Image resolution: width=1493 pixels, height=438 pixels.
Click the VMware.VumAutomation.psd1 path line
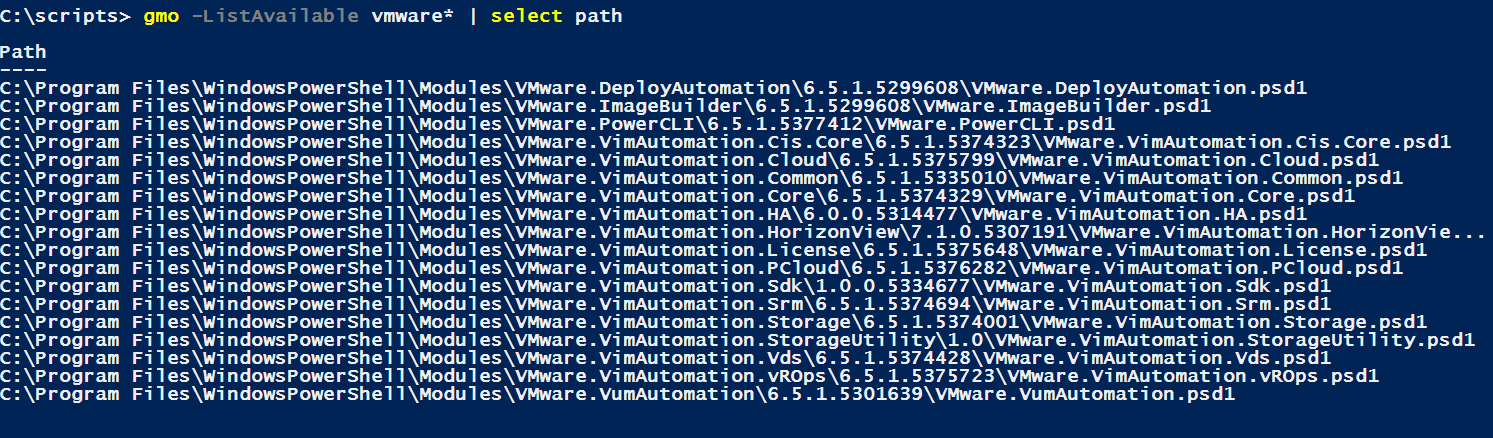(x=618, y=394)
